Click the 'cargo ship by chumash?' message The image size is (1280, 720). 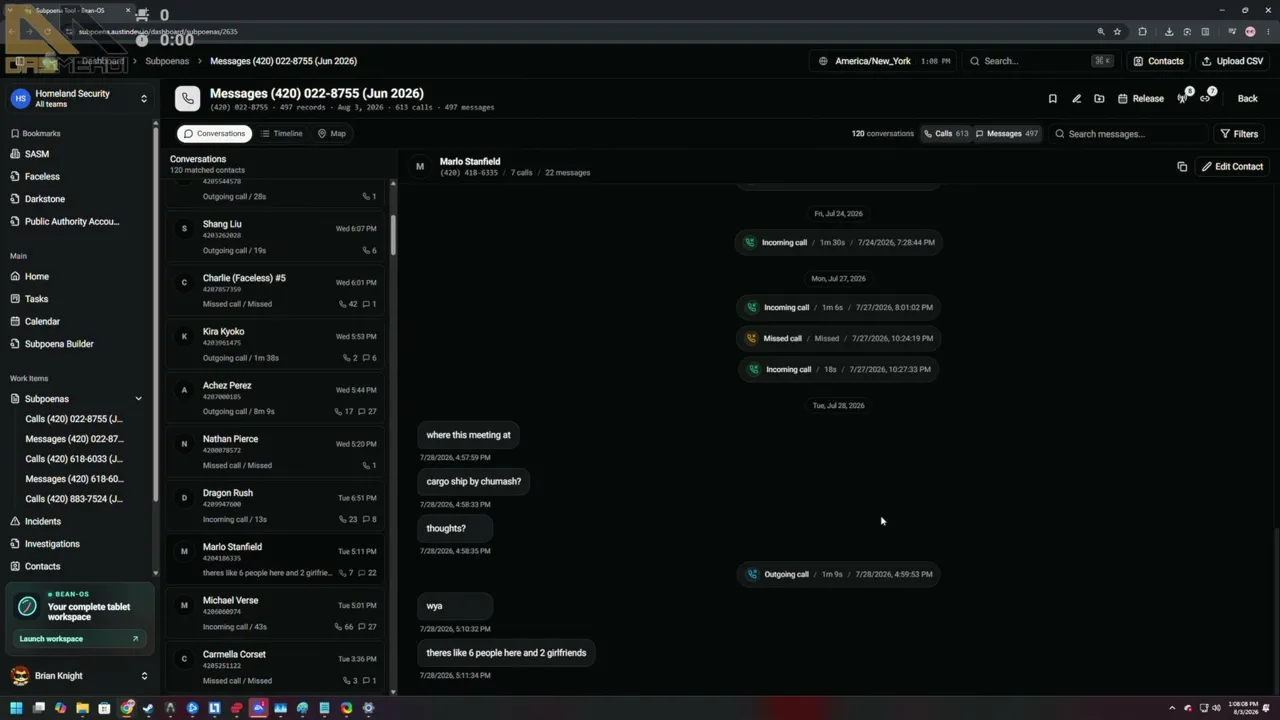point(474,481)
